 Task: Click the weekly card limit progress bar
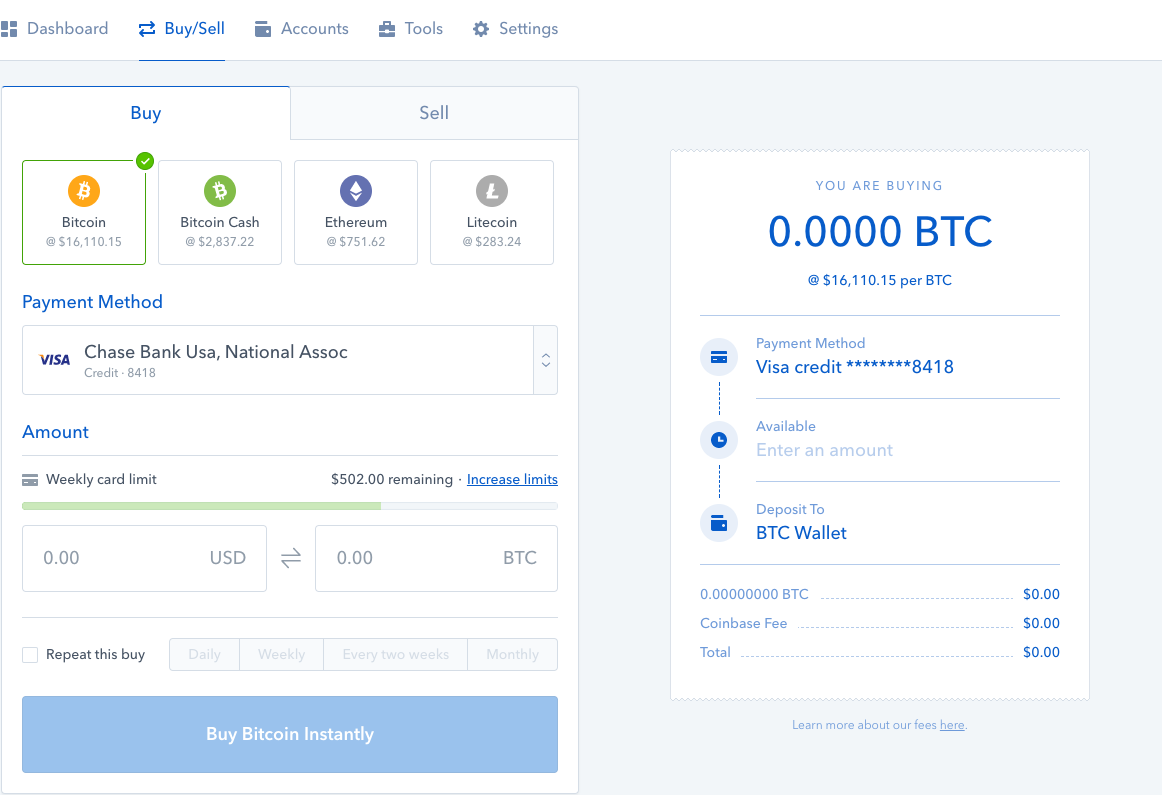(290, 506)
